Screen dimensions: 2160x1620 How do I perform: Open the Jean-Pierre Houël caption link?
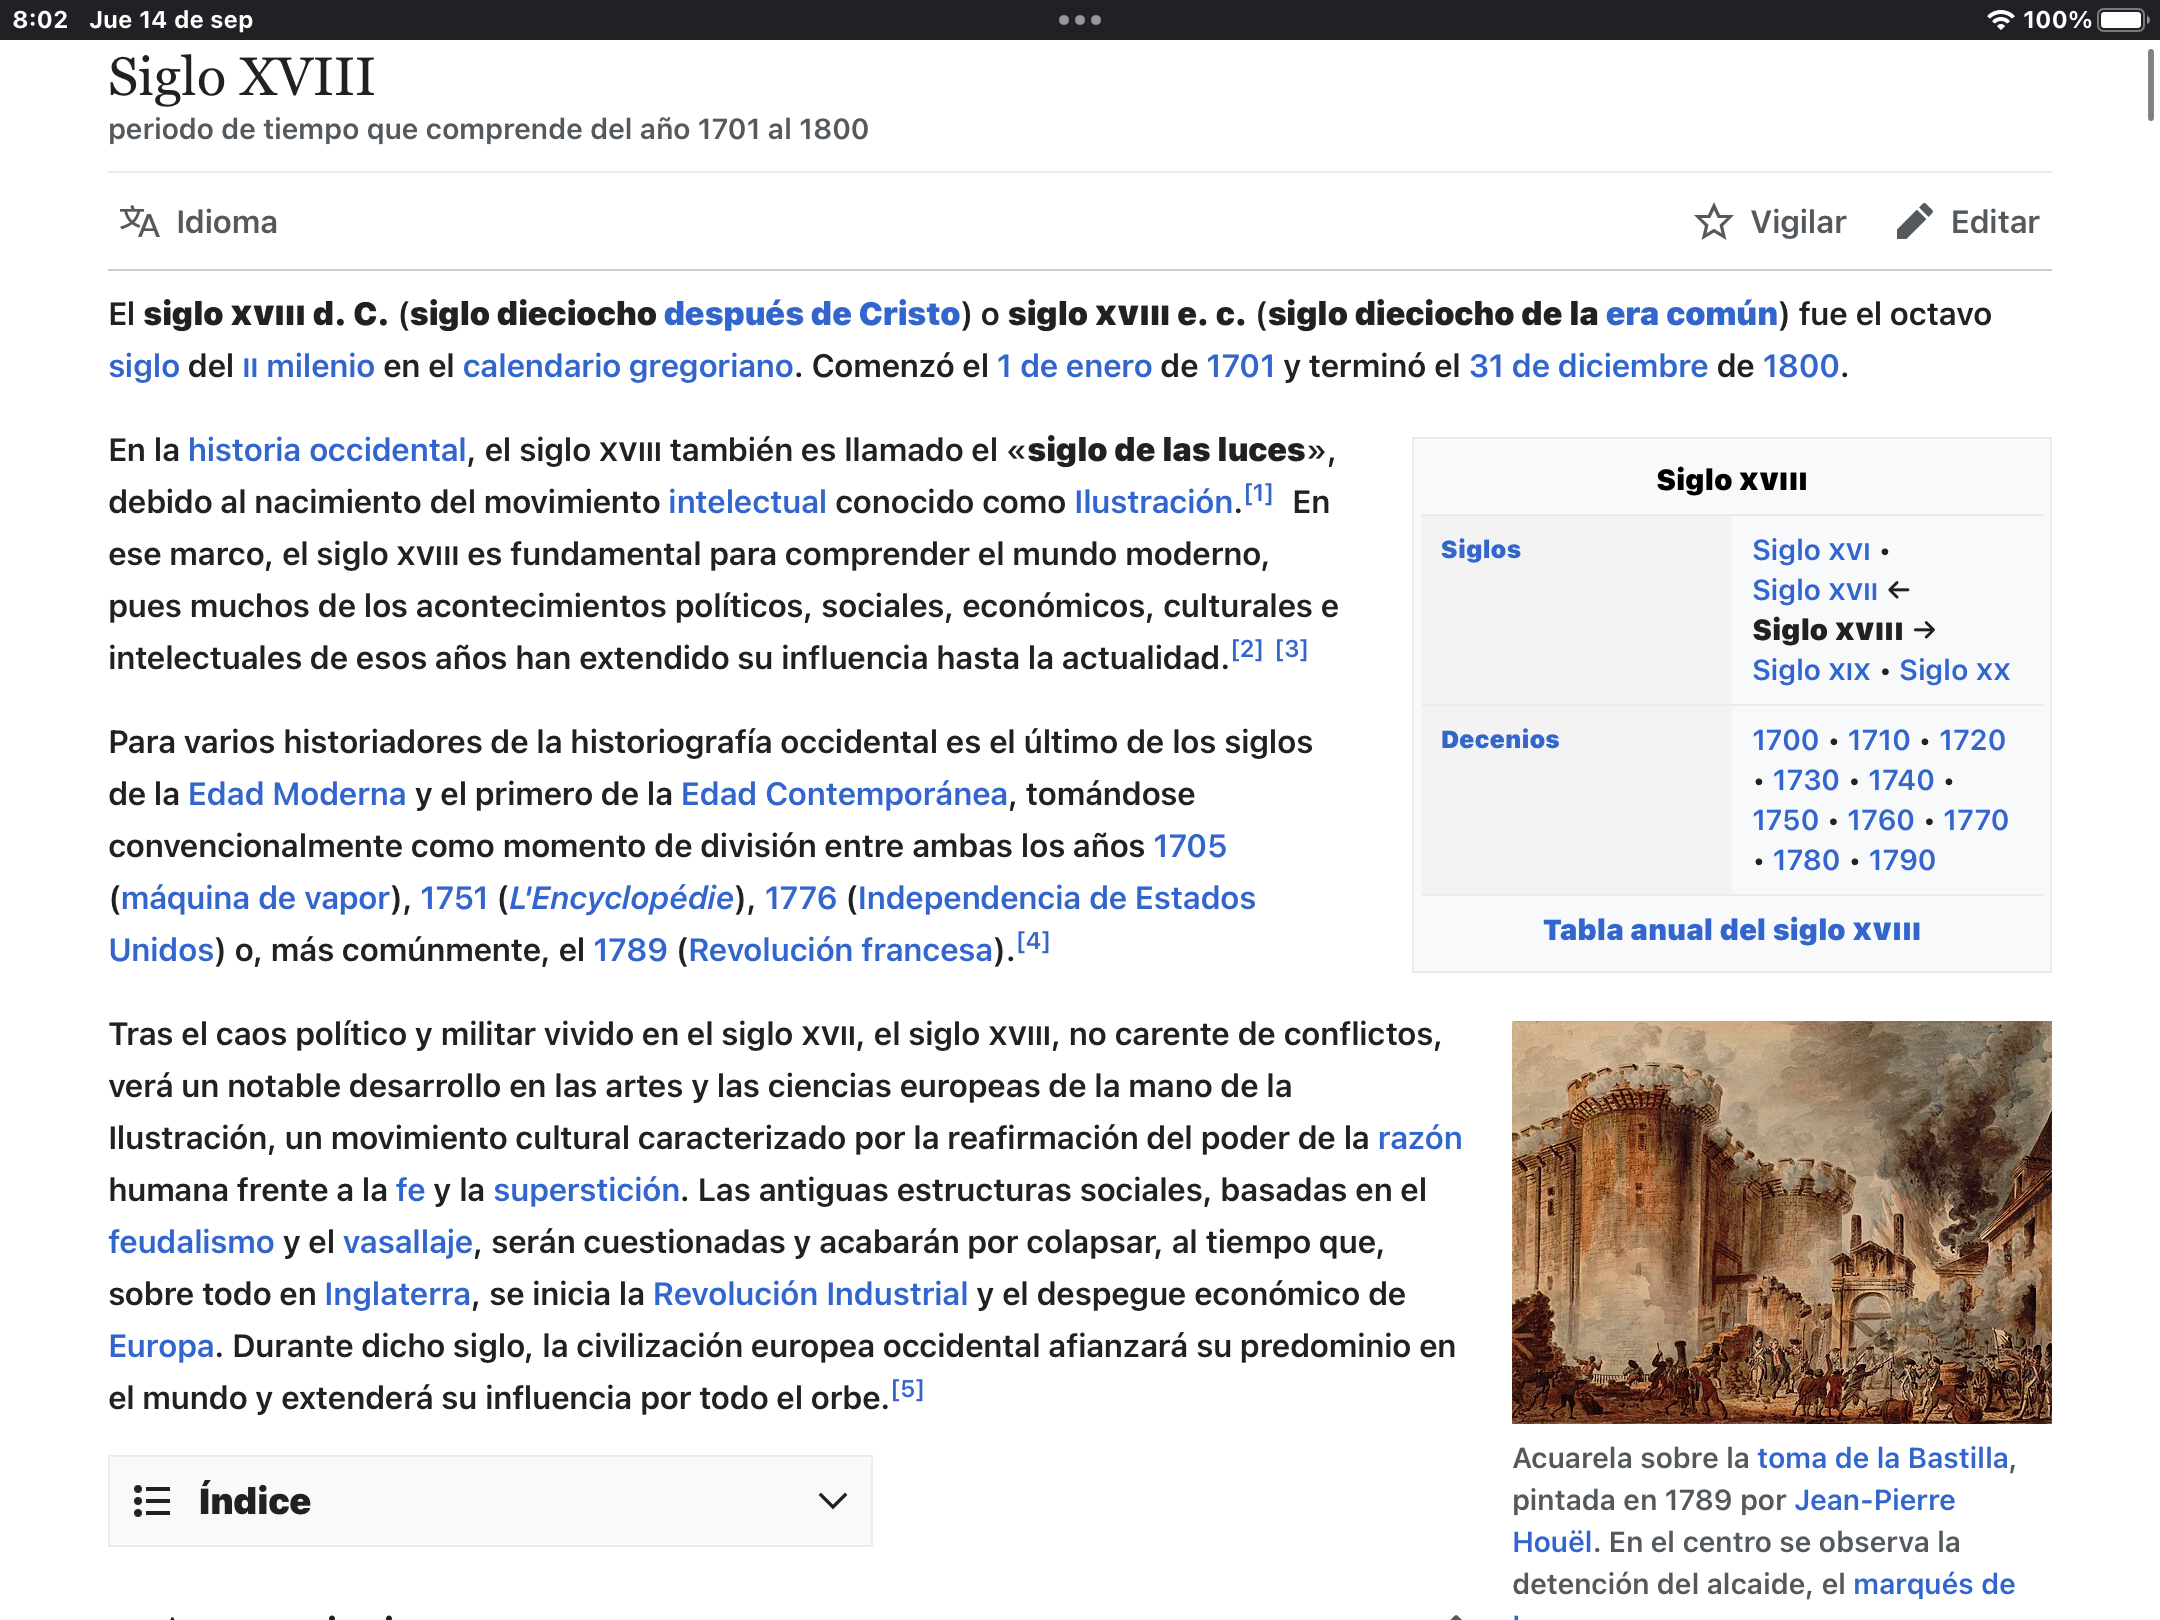point(1874,1500)
